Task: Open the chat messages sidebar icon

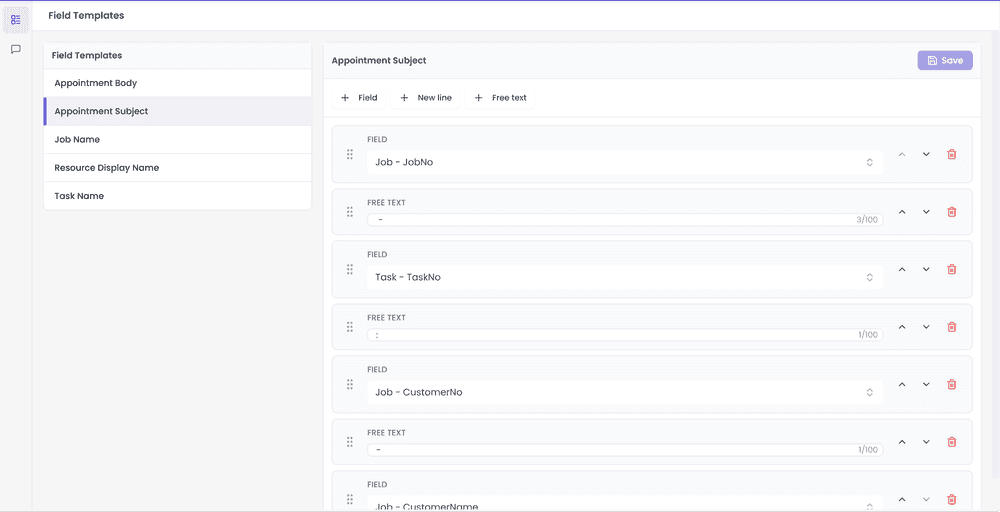Action: pyautogui.click(x=16, y=49)
